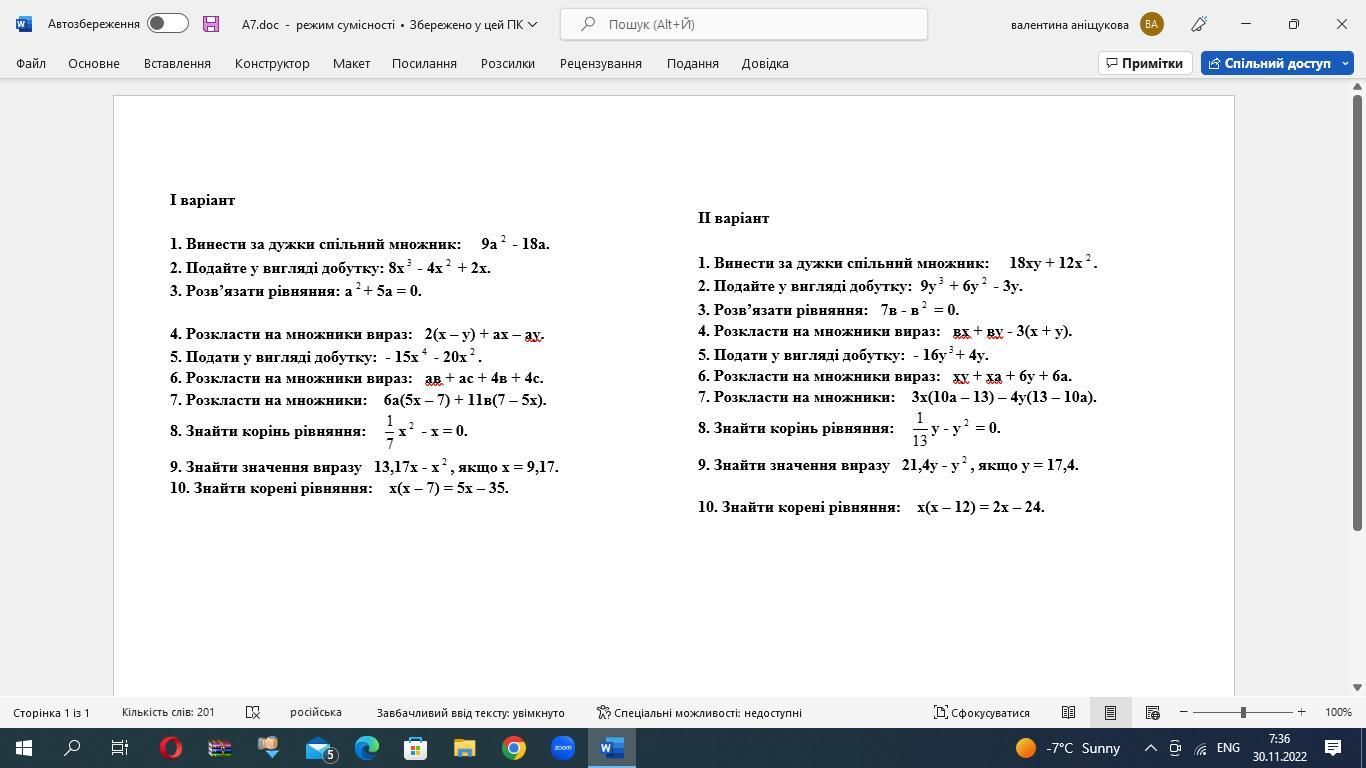This screenshot has width=1366, height=768.
Task: Click the pen Coming Soon feature icon
Action: [x=1199, y=24]
